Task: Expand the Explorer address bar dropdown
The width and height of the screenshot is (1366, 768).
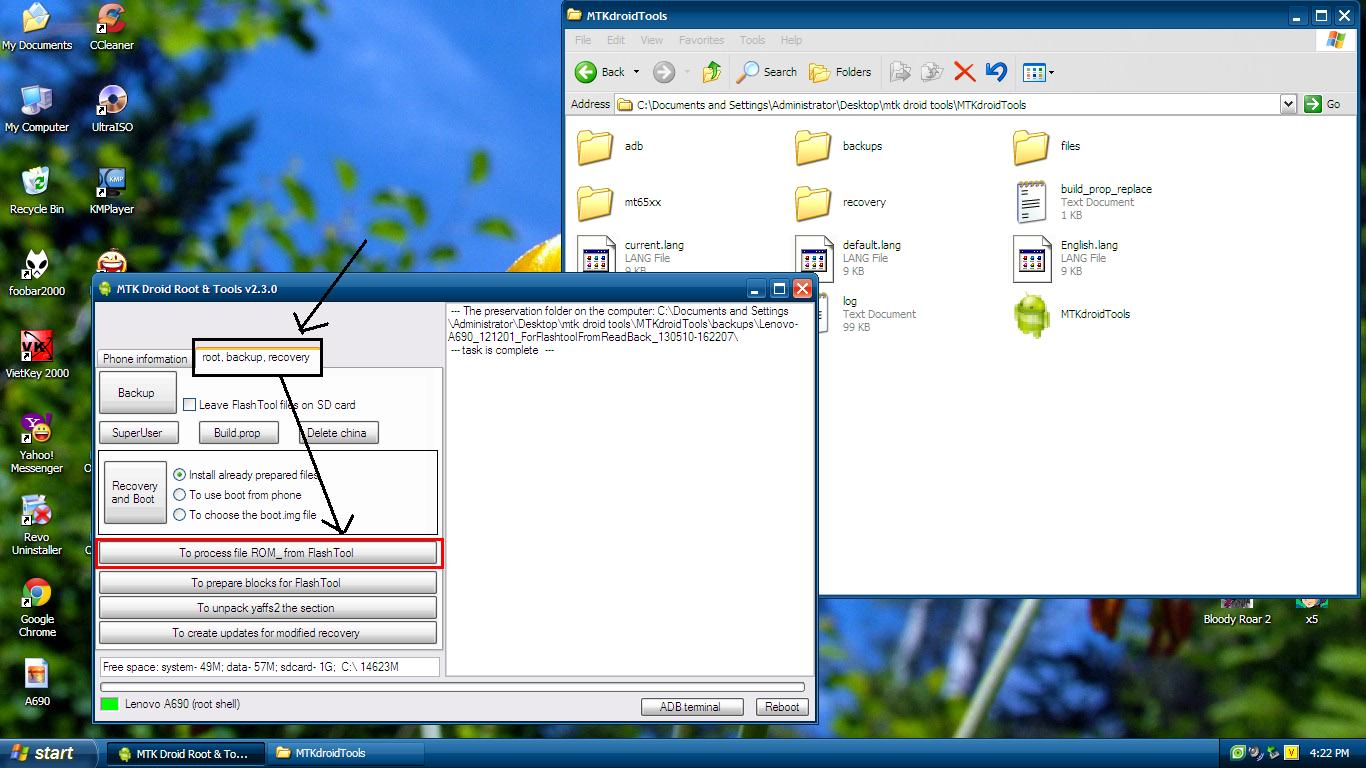Action: 1288,104
